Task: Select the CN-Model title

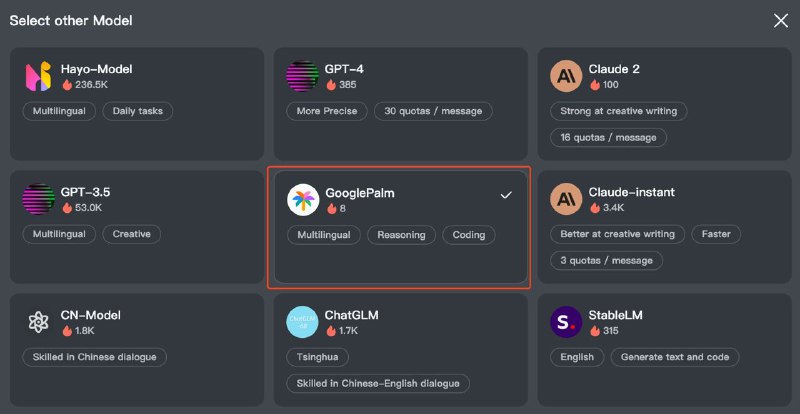Action: coord(91,315)
